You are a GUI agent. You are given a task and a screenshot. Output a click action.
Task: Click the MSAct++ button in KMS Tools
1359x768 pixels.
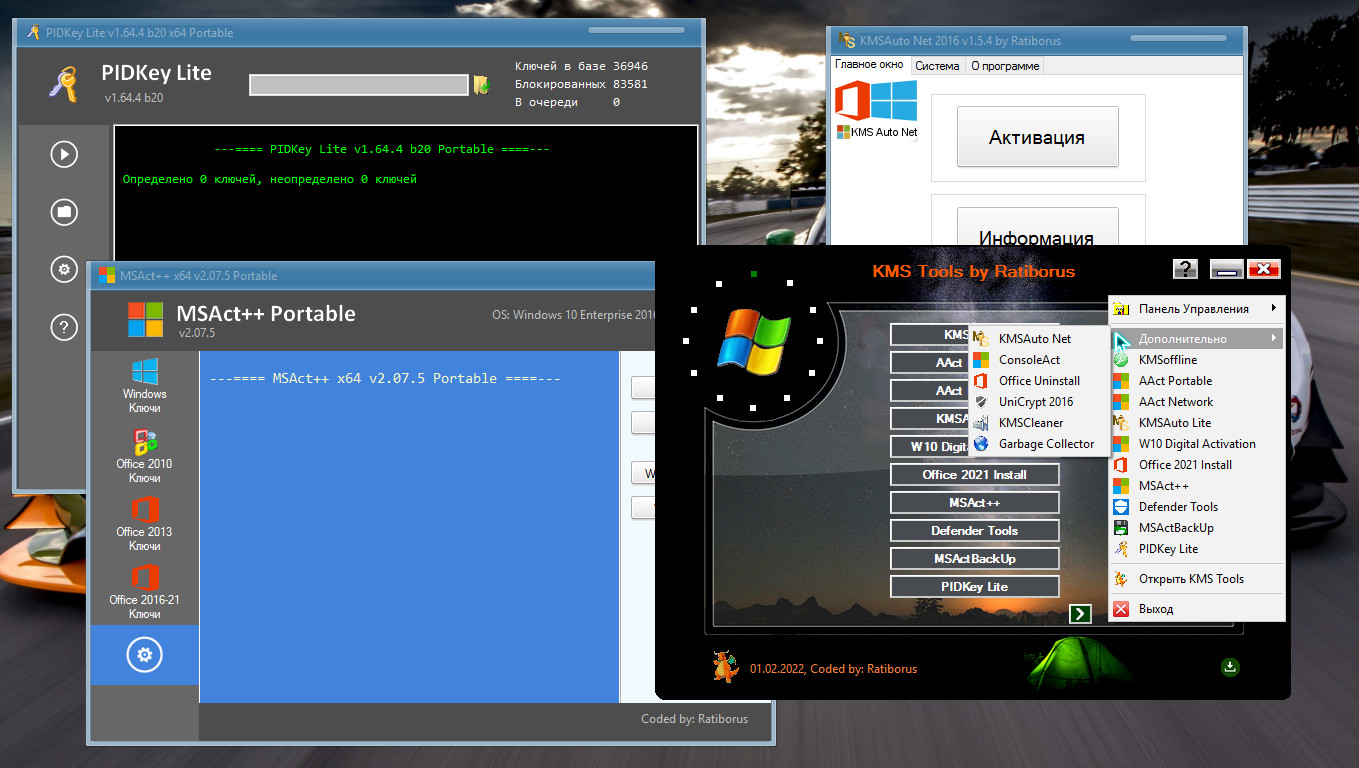[974, 502]
